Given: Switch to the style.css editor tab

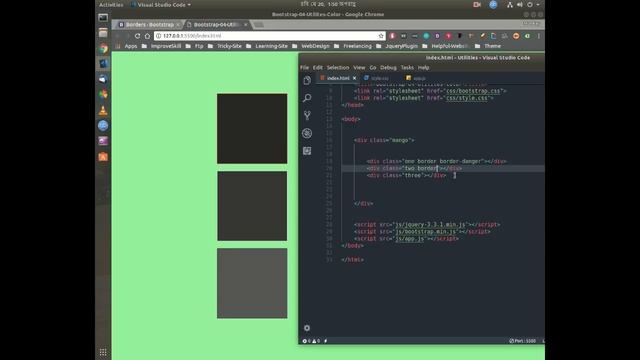Looking at the screenshot, I should [x=380, y=78].
